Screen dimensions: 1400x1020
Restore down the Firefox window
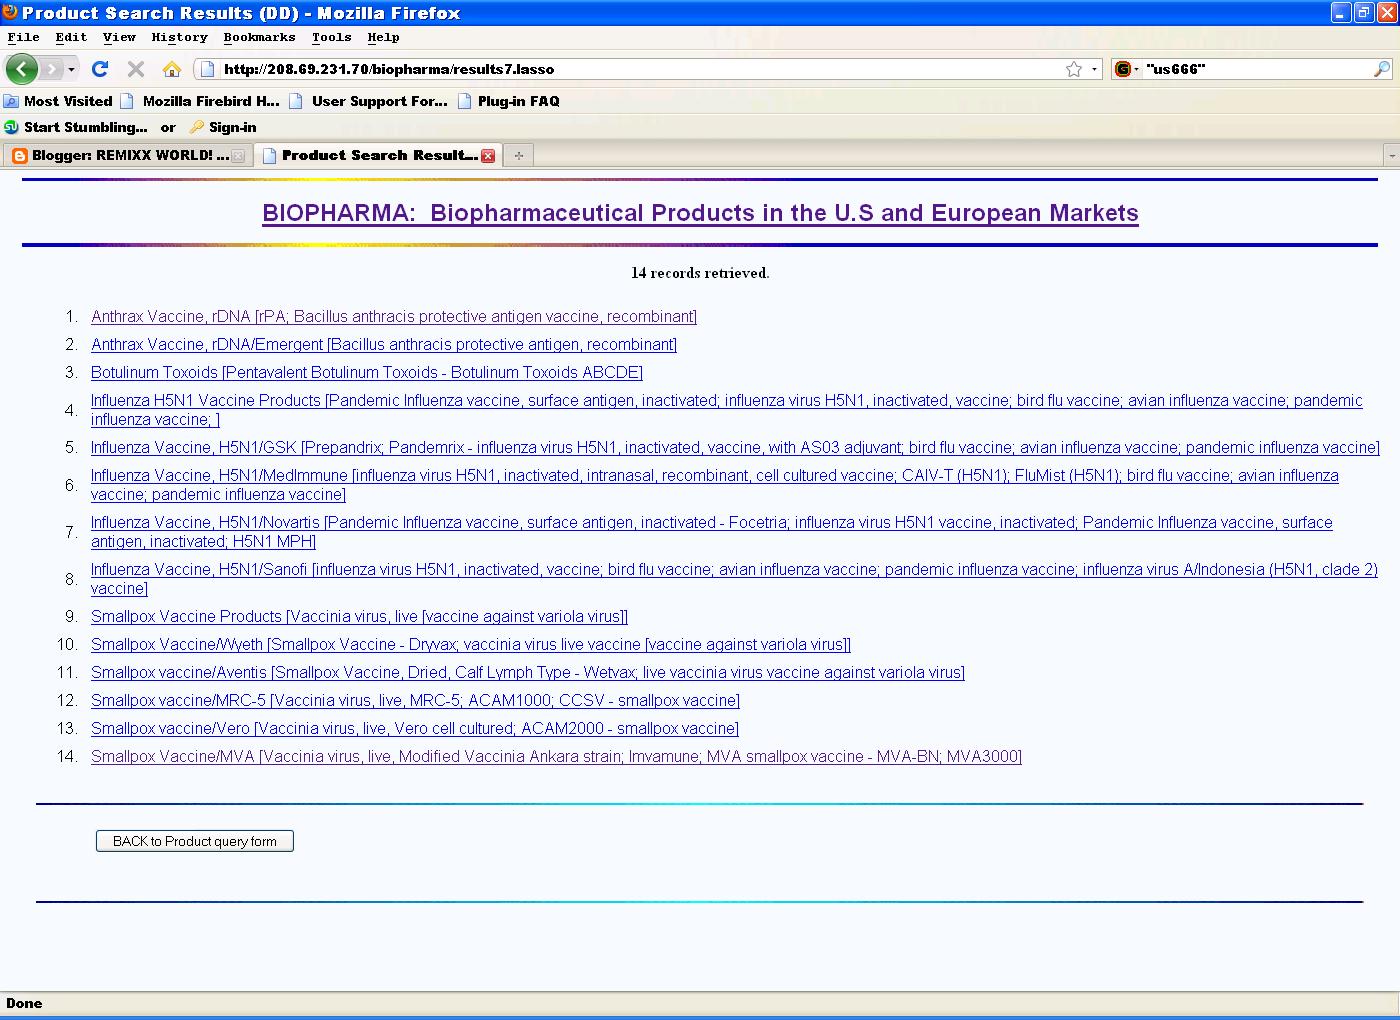tap(1364, 13)
